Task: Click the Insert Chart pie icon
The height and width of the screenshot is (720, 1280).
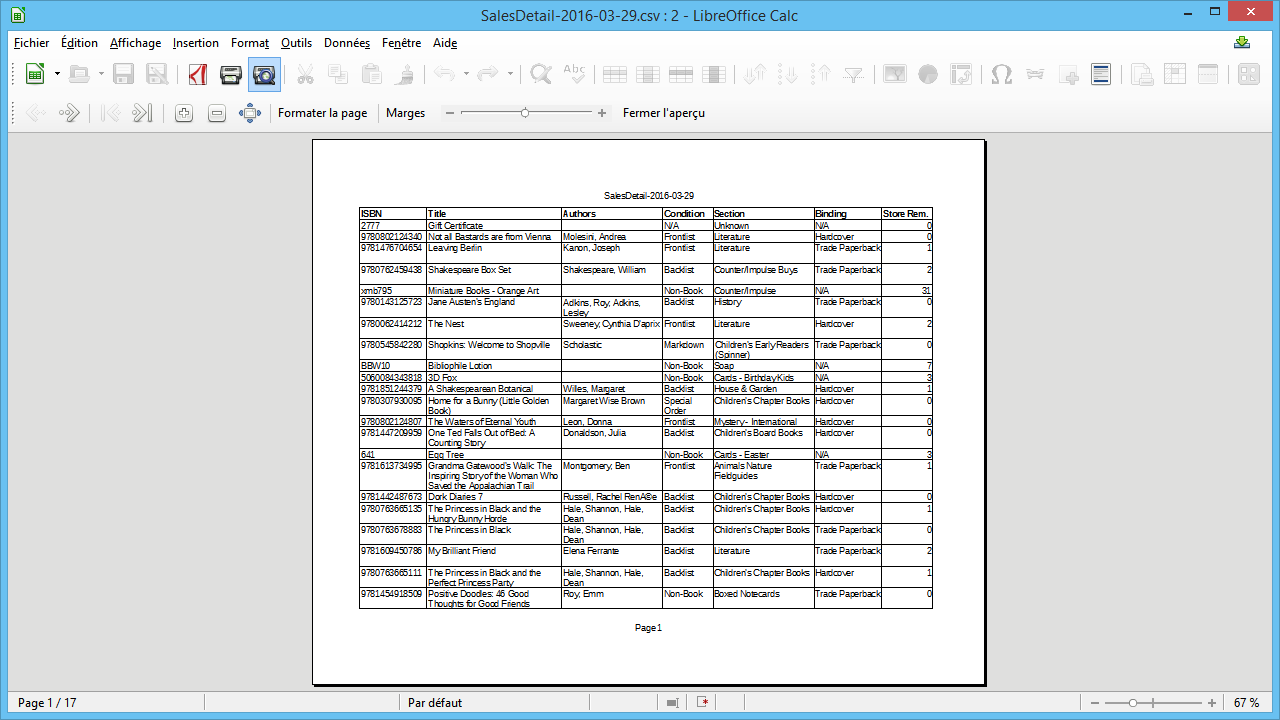Action: coord(927,74)
